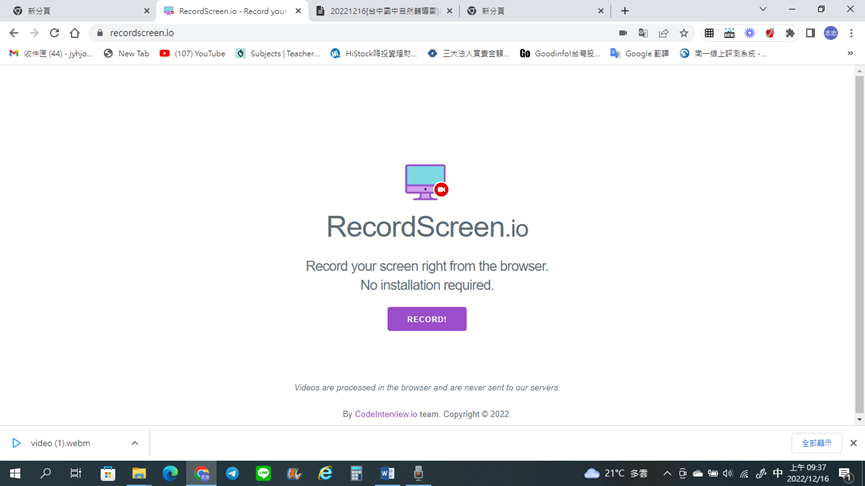Click the RecordScreen monitor logo
The width and height of the screenshot is (865, 486).
tap(426, 182)
